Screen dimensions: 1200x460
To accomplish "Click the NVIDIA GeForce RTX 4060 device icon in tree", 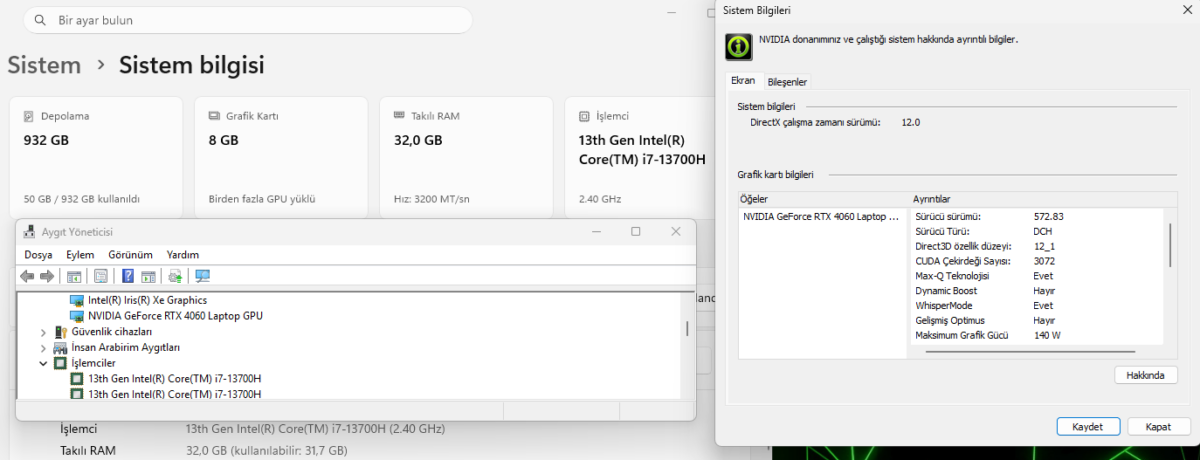I will tap(77, 315).
